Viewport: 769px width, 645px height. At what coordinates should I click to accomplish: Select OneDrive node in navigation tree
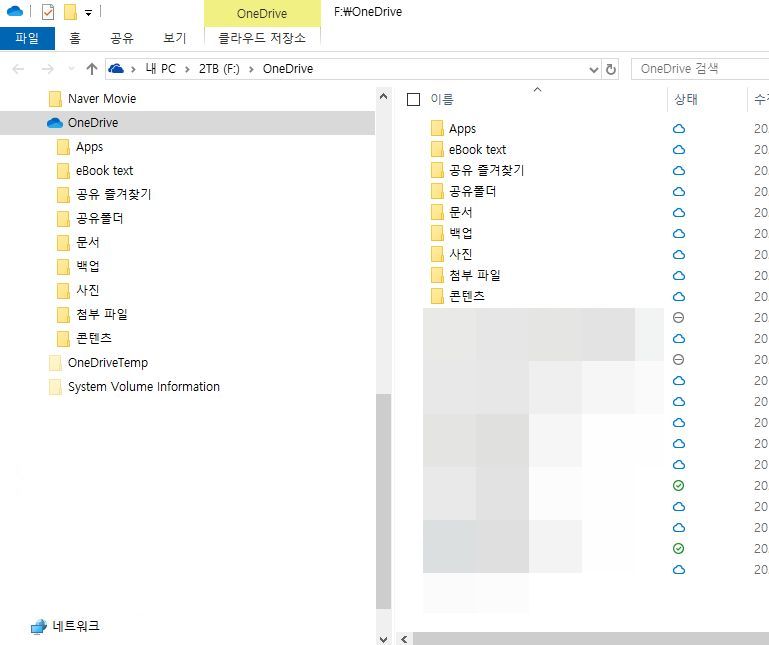coord(187,123)
